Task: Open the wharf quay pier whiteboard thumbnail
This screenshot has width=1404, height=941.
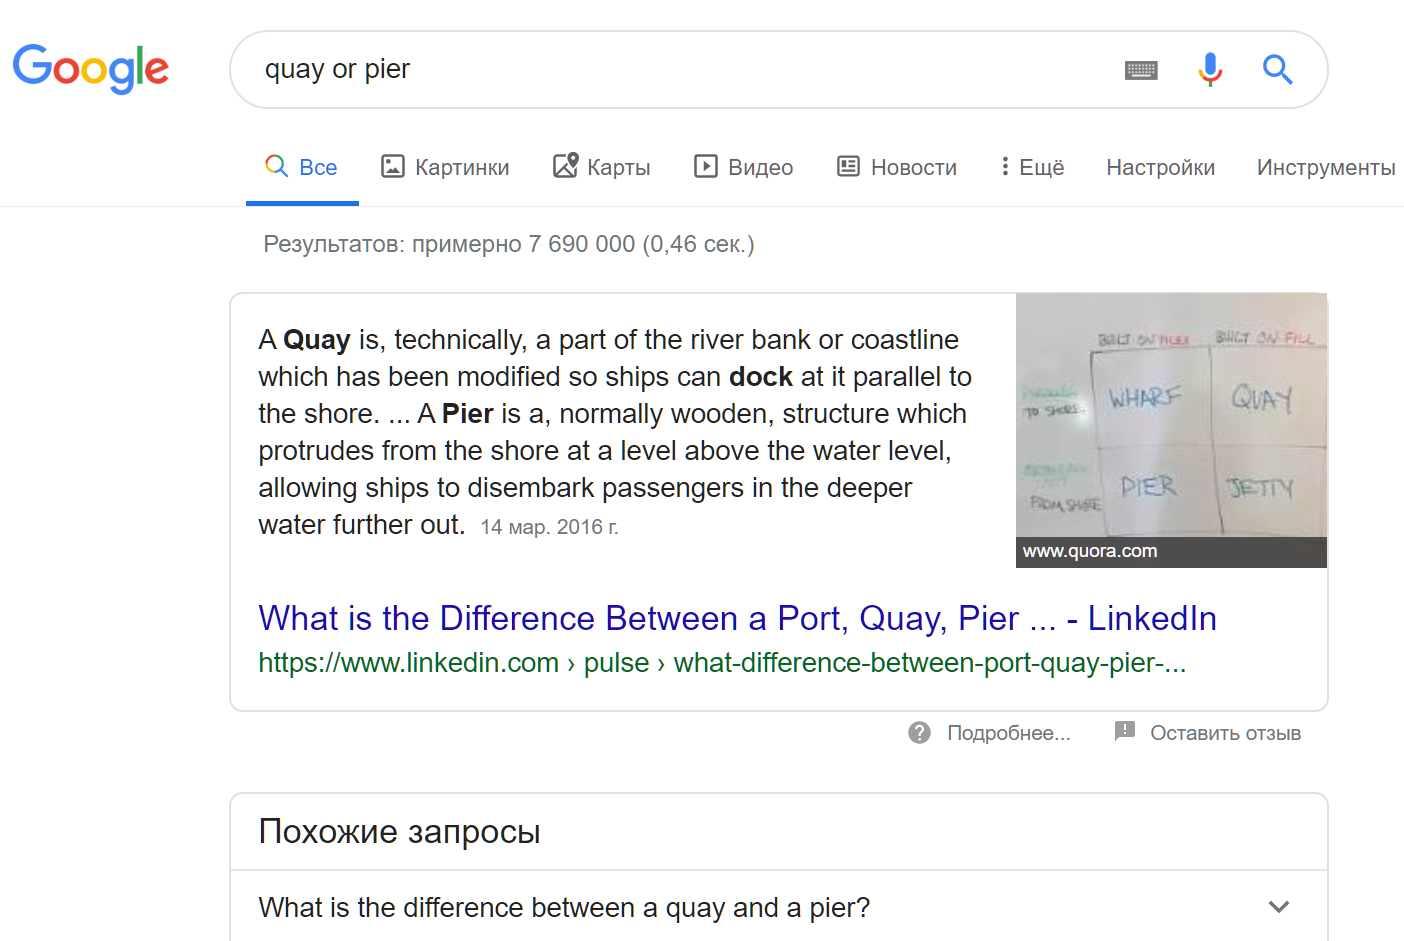Action: coord(1171,430)
